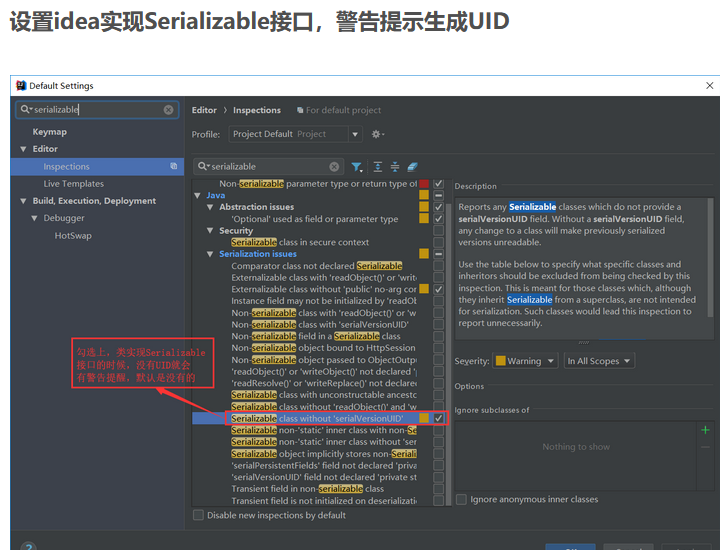The image size is (720, 550).
Task: Click the Serialization issues label in the inspections tree
Action: click(x=258, y=254)
